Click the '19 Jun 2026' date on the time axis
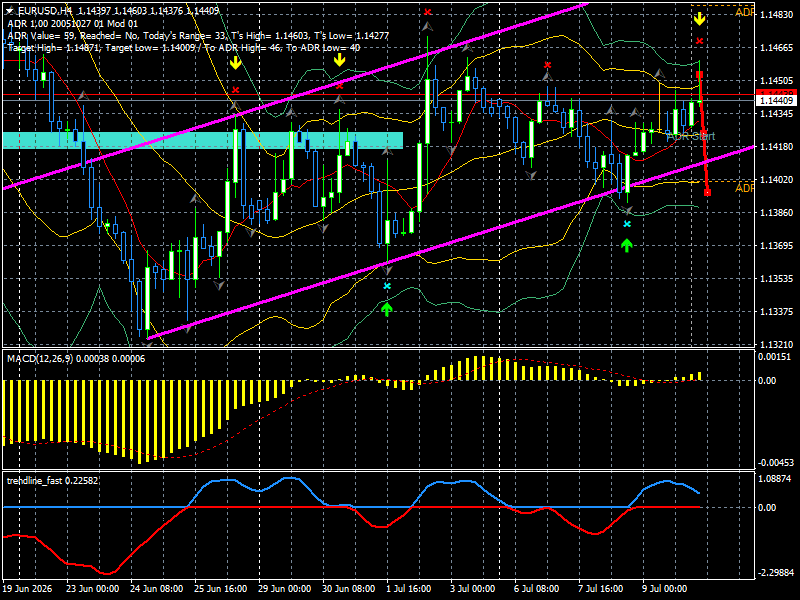 (27, 589)
